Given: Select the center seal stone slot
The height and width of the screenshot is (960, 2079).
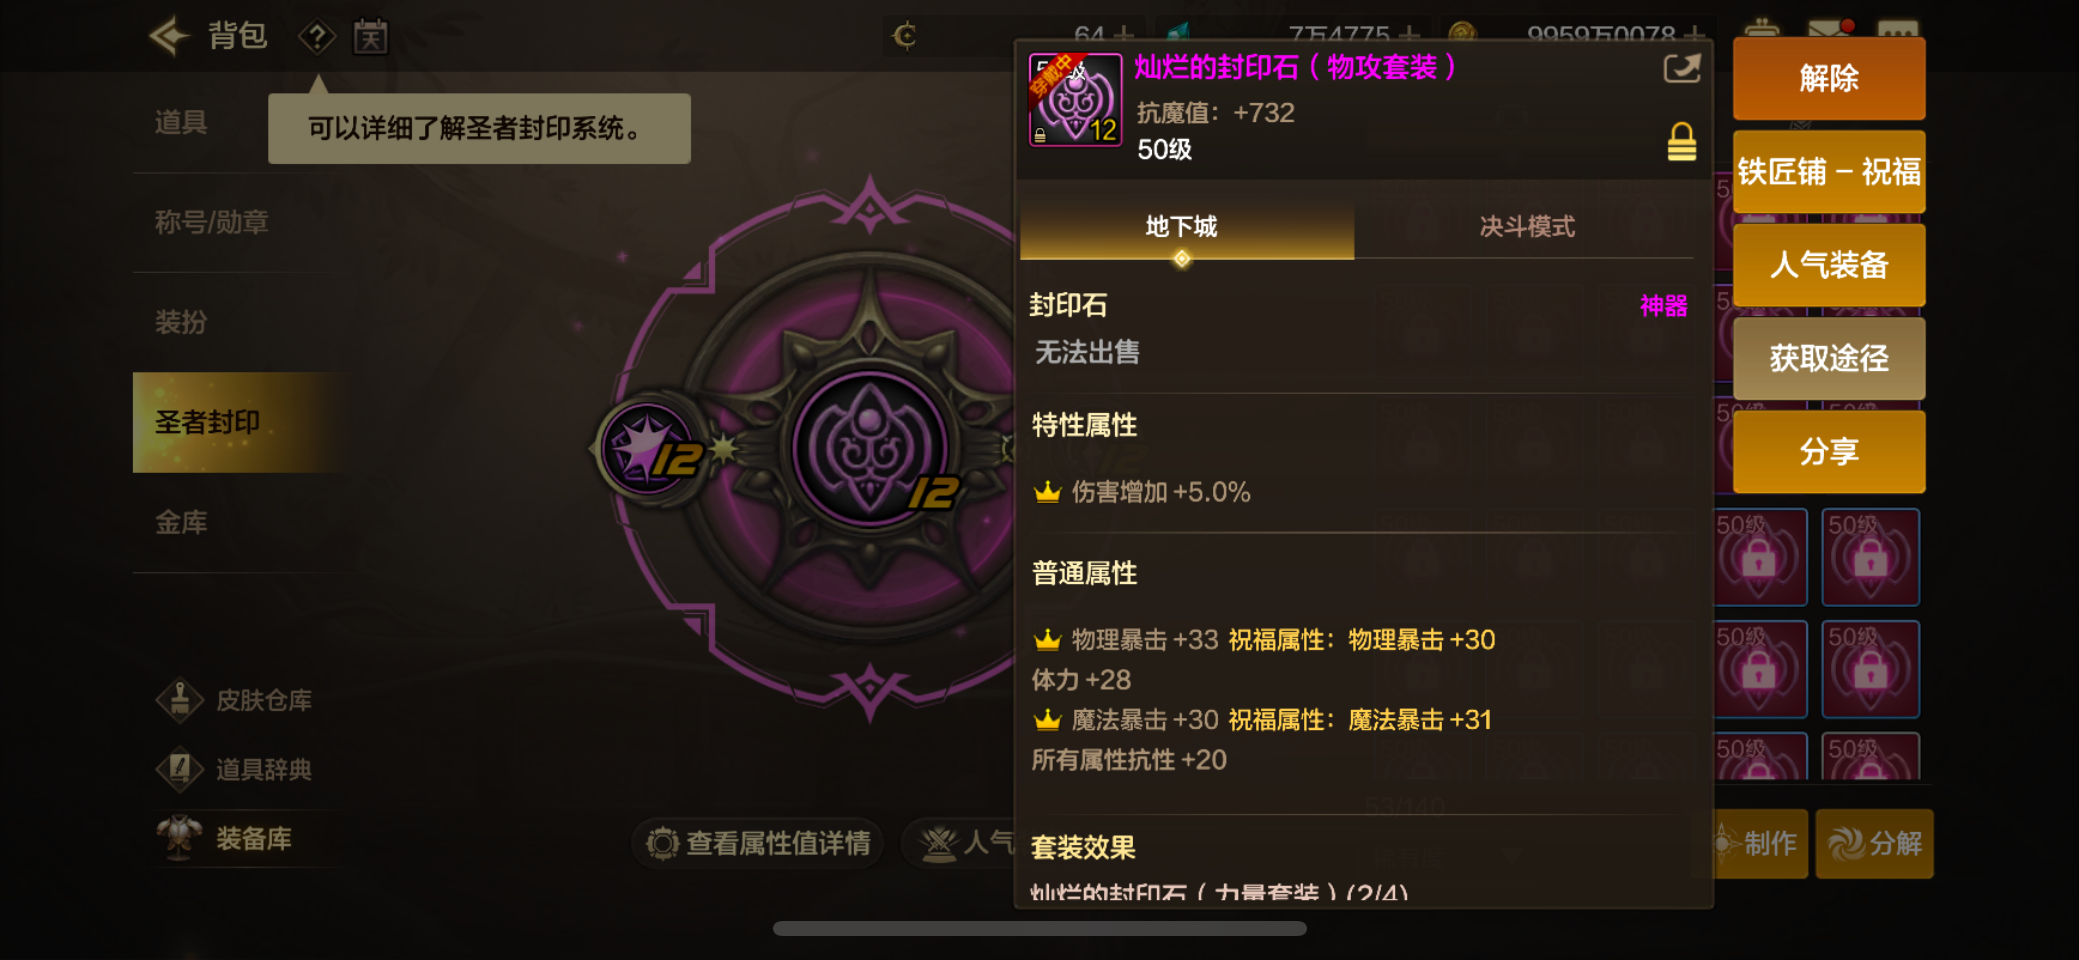Looking at the screenshot, I should (x=870, y=449).
